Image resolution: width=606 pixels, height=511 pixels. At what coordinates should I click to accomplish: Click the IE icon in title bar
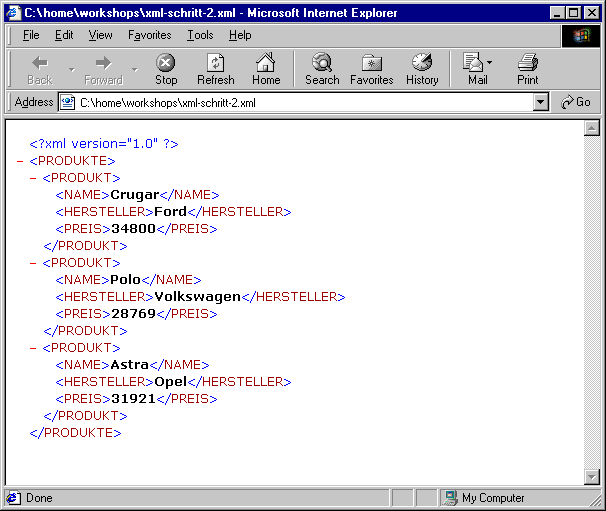click(13, 13)
